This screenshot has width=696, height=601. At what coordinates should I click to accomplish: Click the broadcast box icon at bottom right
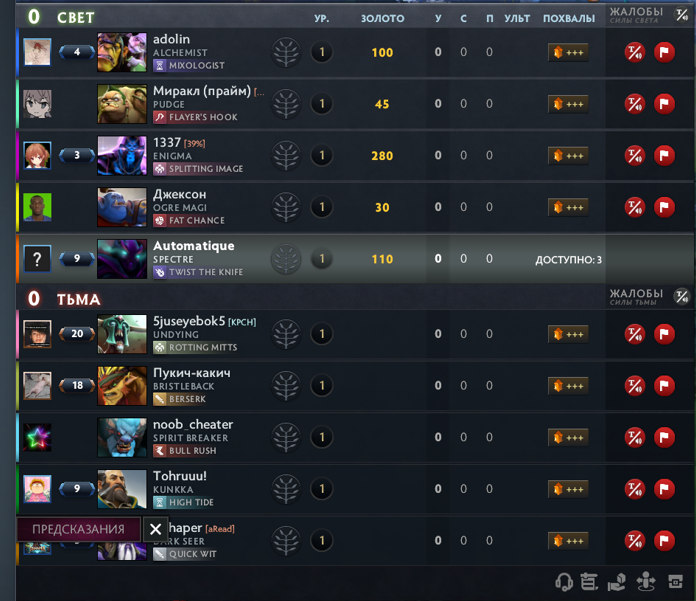point(676,581)
